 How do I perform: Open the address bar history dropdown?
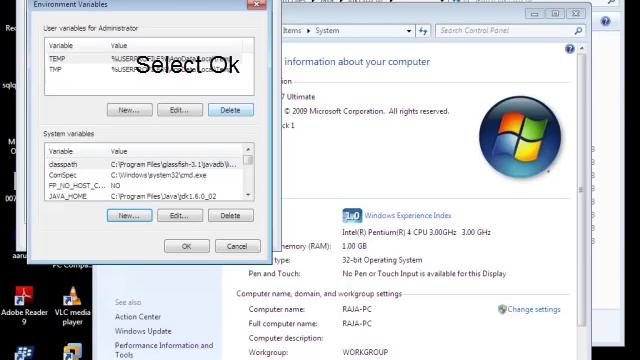409,31
